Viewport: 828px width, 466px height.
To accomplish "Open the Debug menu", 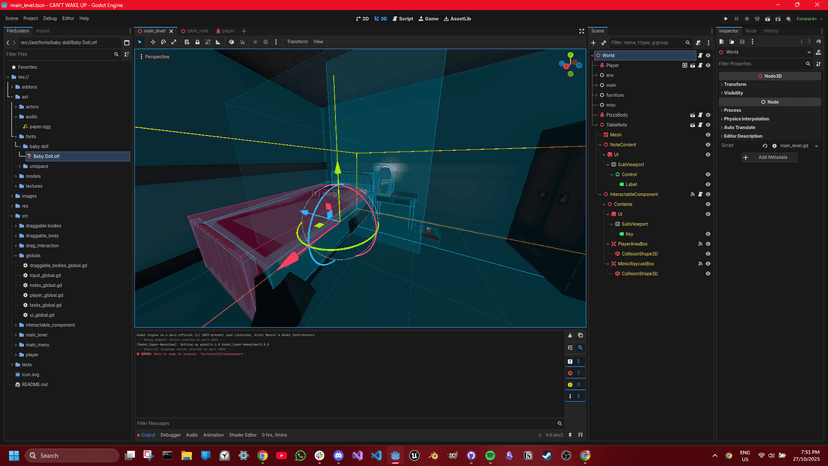I will 50,18.
